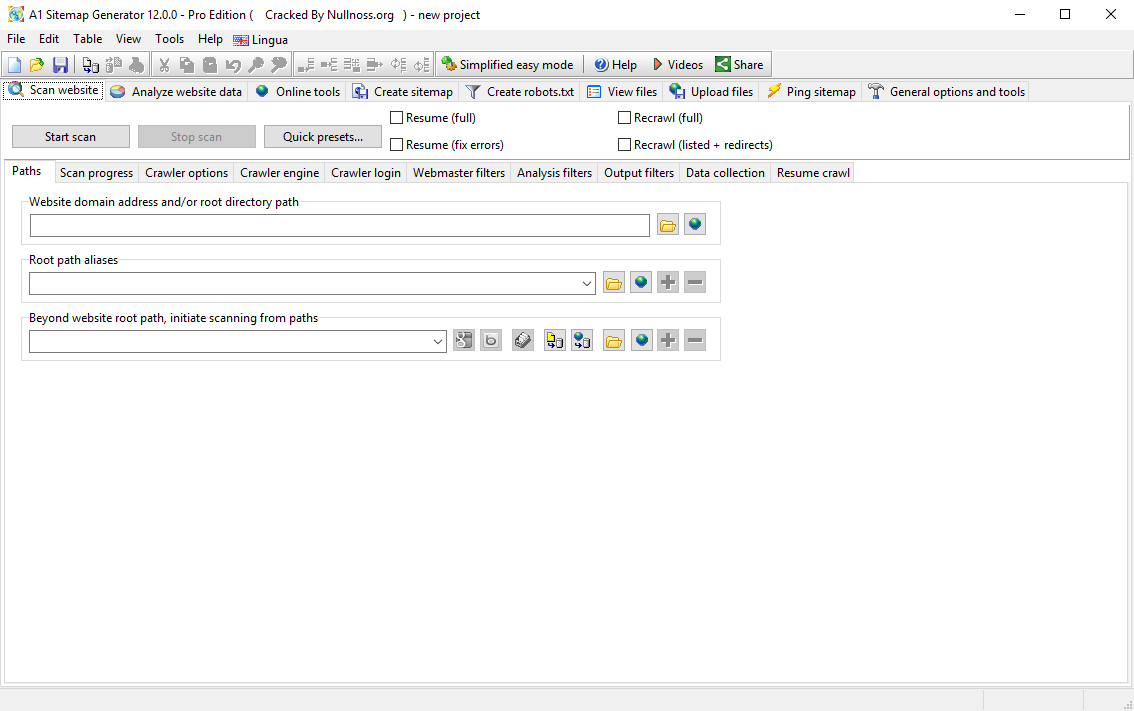The width and height of the screenshot is (1134, 711).
Task: Click globe icon in Root path aliases row
Action: point(641,283)
